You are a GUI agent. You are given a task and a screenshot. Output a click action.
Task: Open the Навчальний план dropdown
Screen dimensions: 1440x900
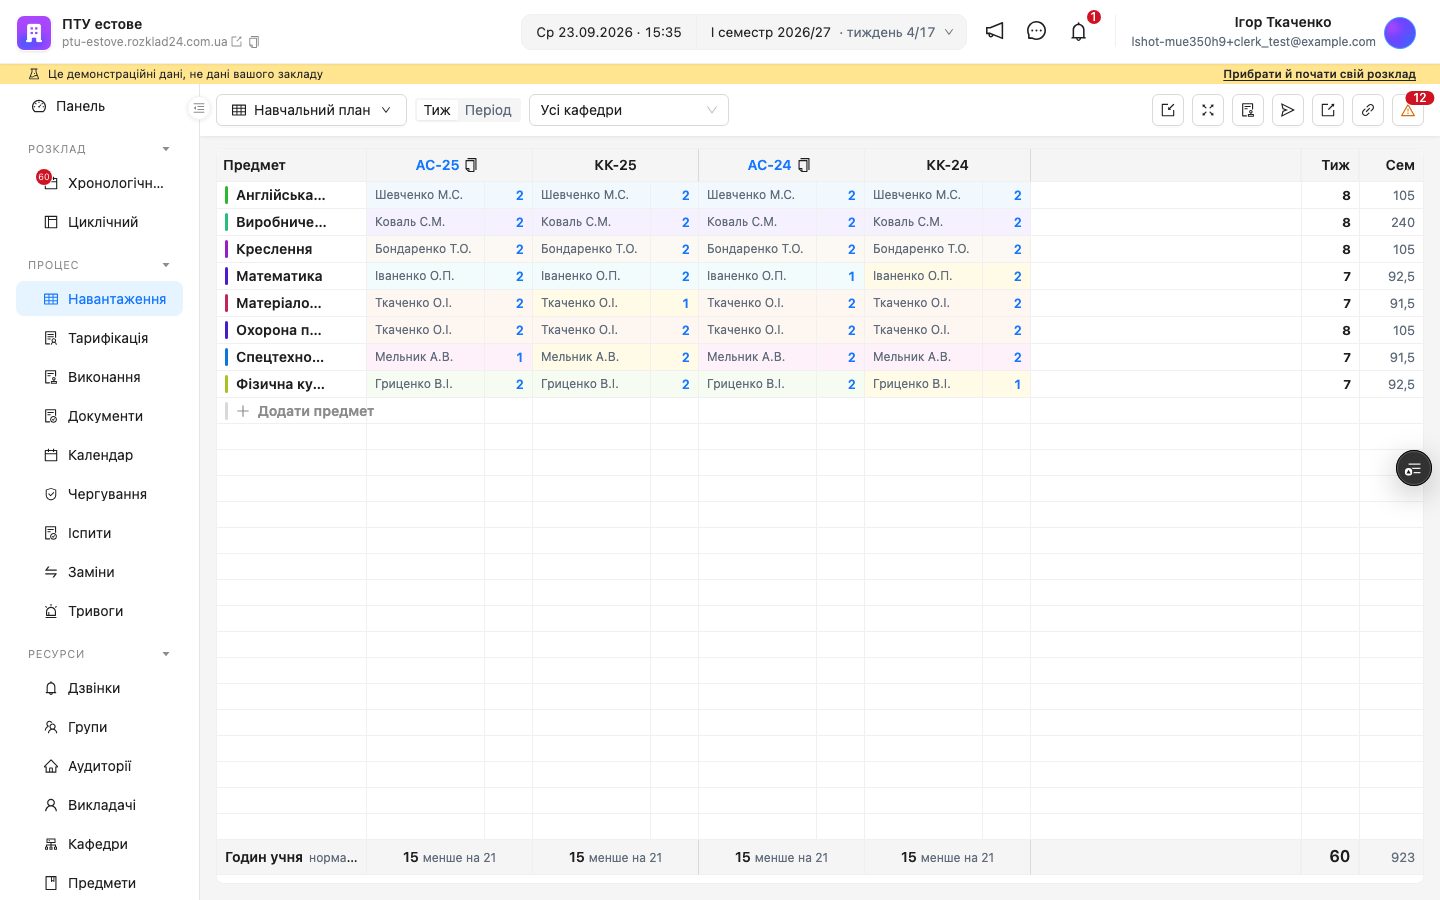tap(311, 110)
